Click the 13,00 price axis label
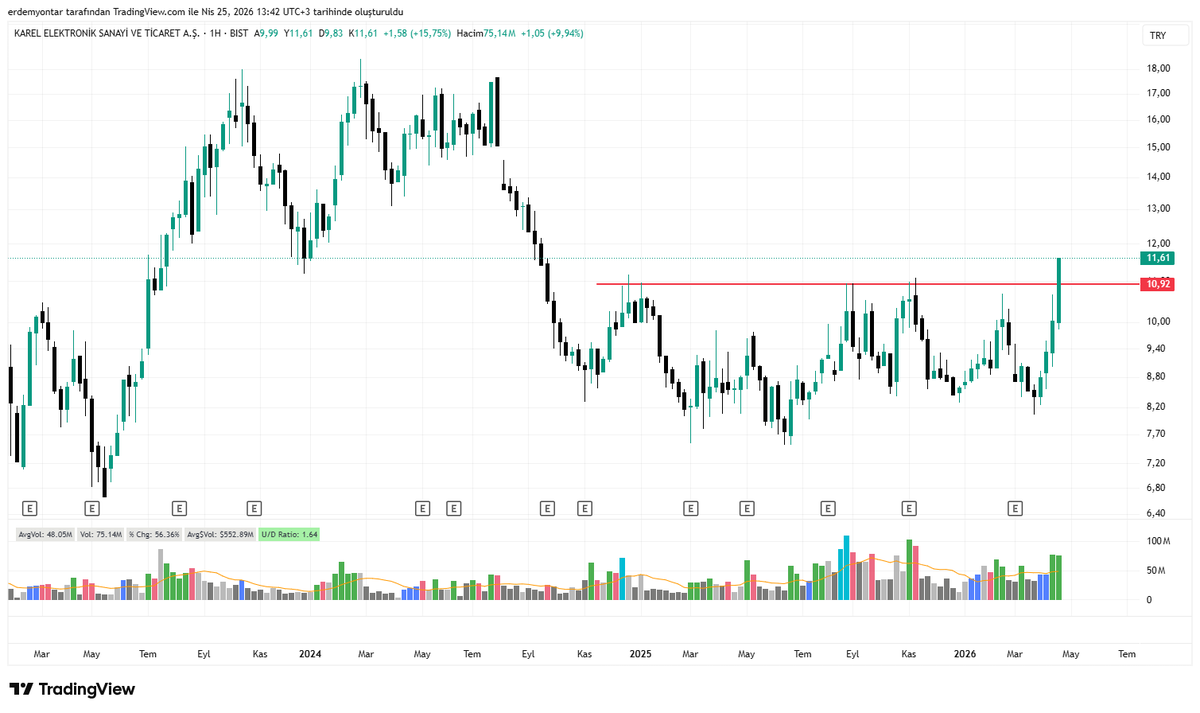This screenshot has width=1200, height=713. [x=1159, y=208]
